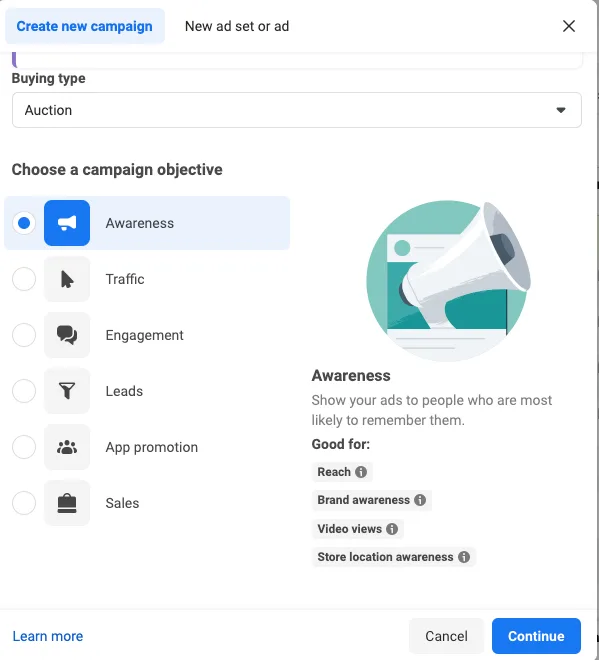The image size is (599, 660).
Task: Click the Traffic cursor icon
Action: pos(67,279)
